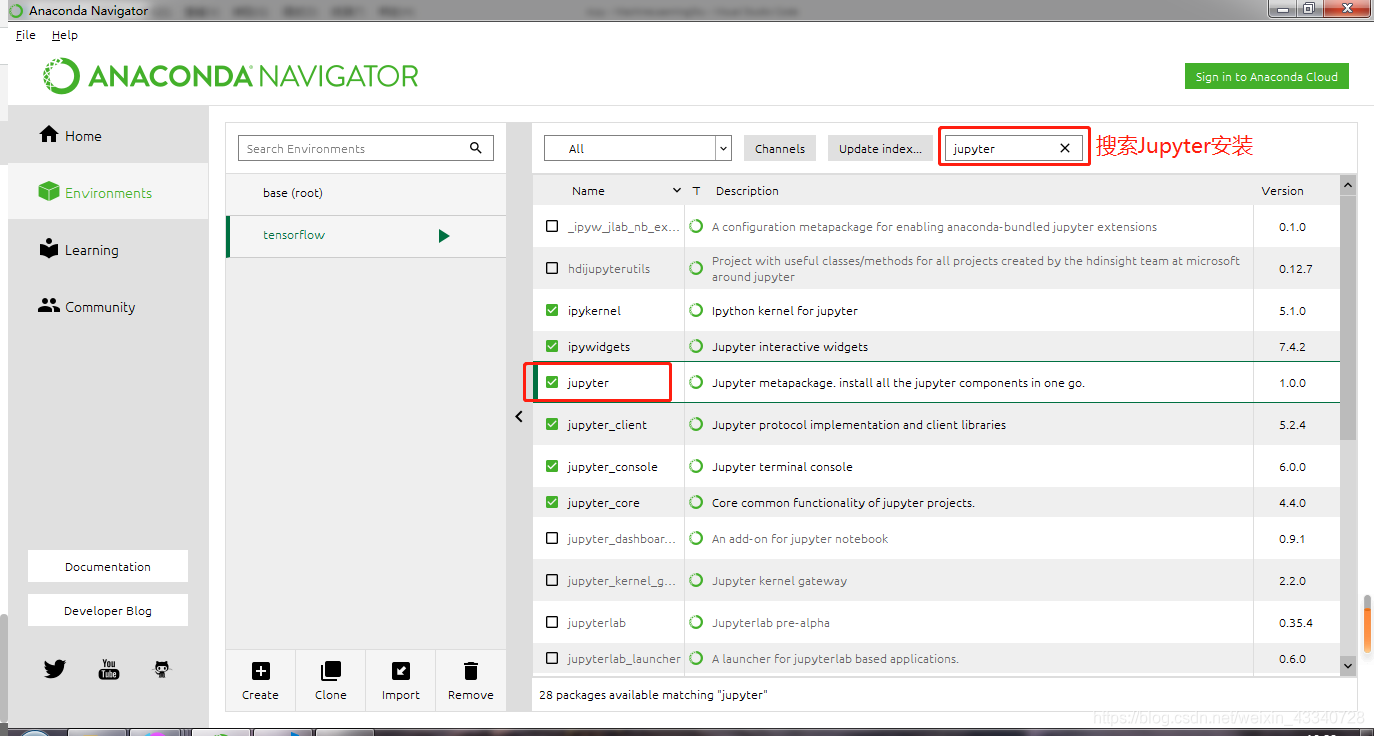Uncheck the ipywidgets package checkbox

pyautogui.click(x=552, y=347)
